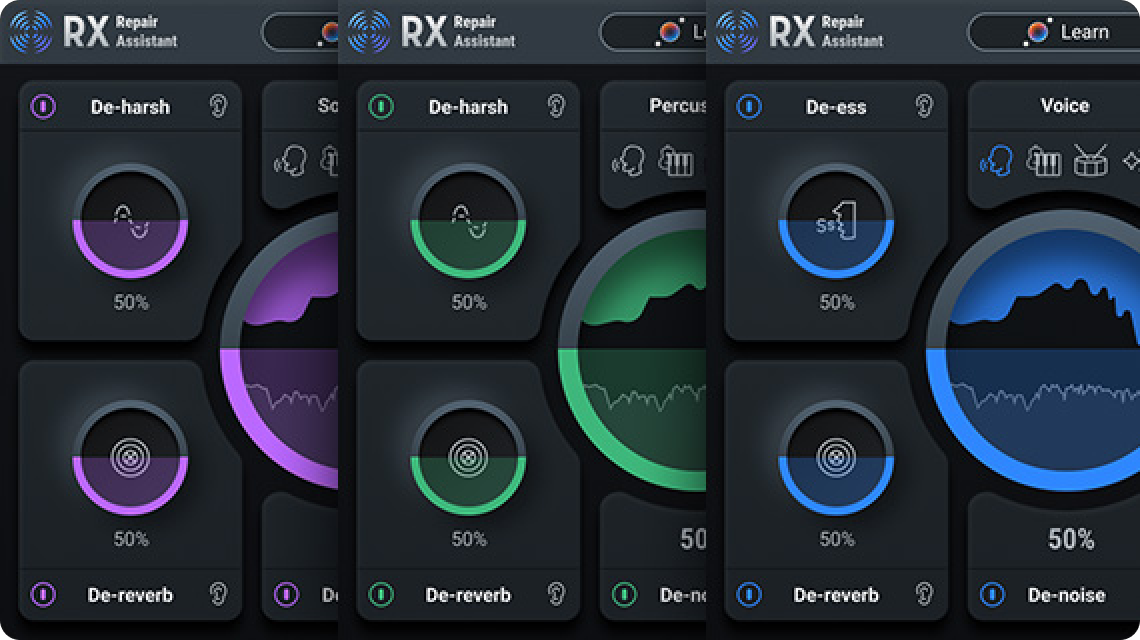Click the large green main amount dial
The width and height of the screenshot is (1140, 640).
coord(632,351)
